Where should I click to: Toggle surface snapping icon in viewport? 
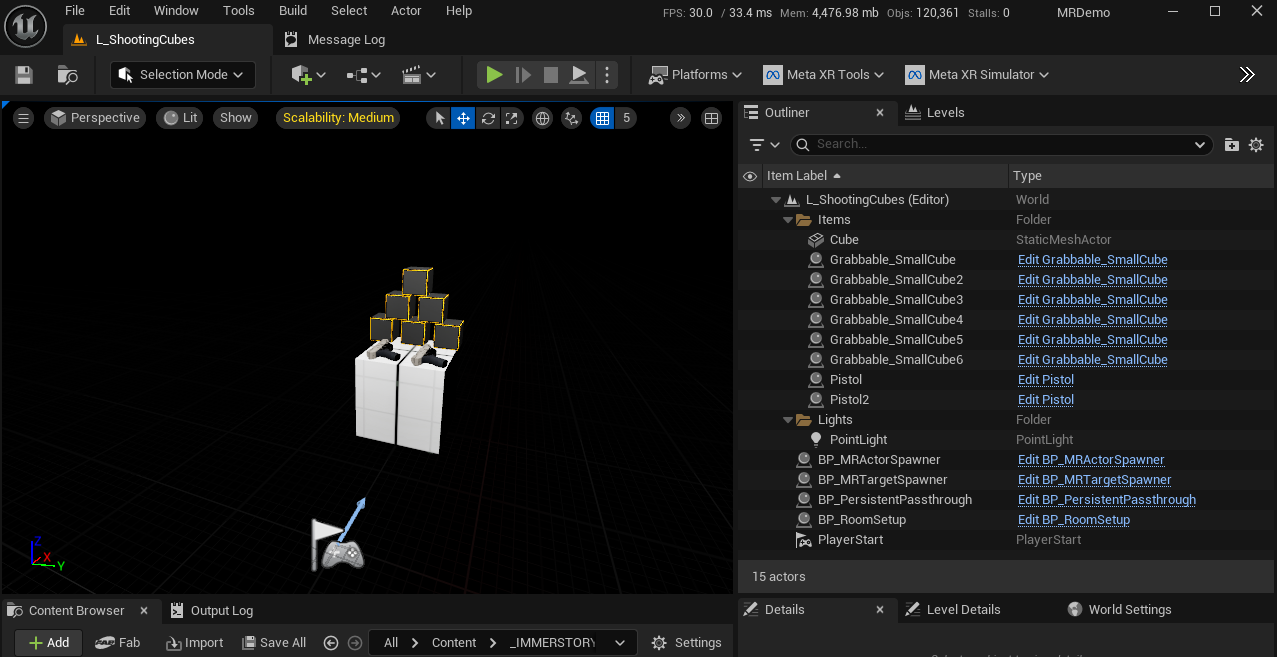[x=571, y=118]
